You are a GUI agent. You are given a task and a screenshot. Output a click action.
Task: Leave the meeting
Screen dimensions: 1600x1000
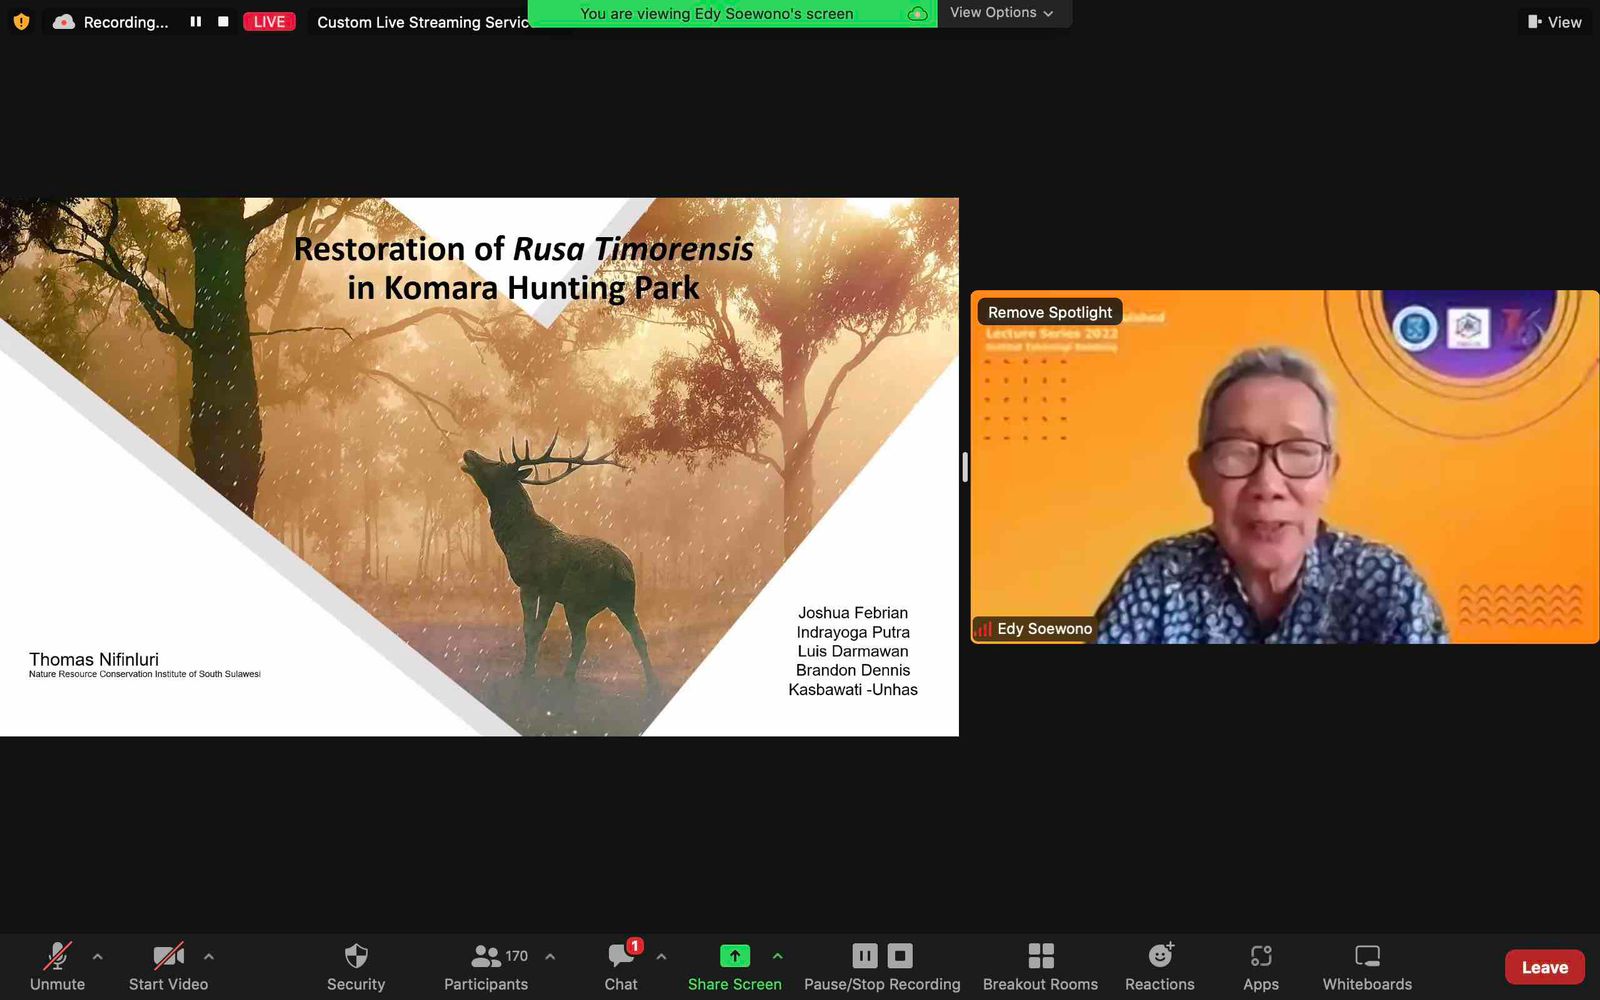click(1544, 967)
